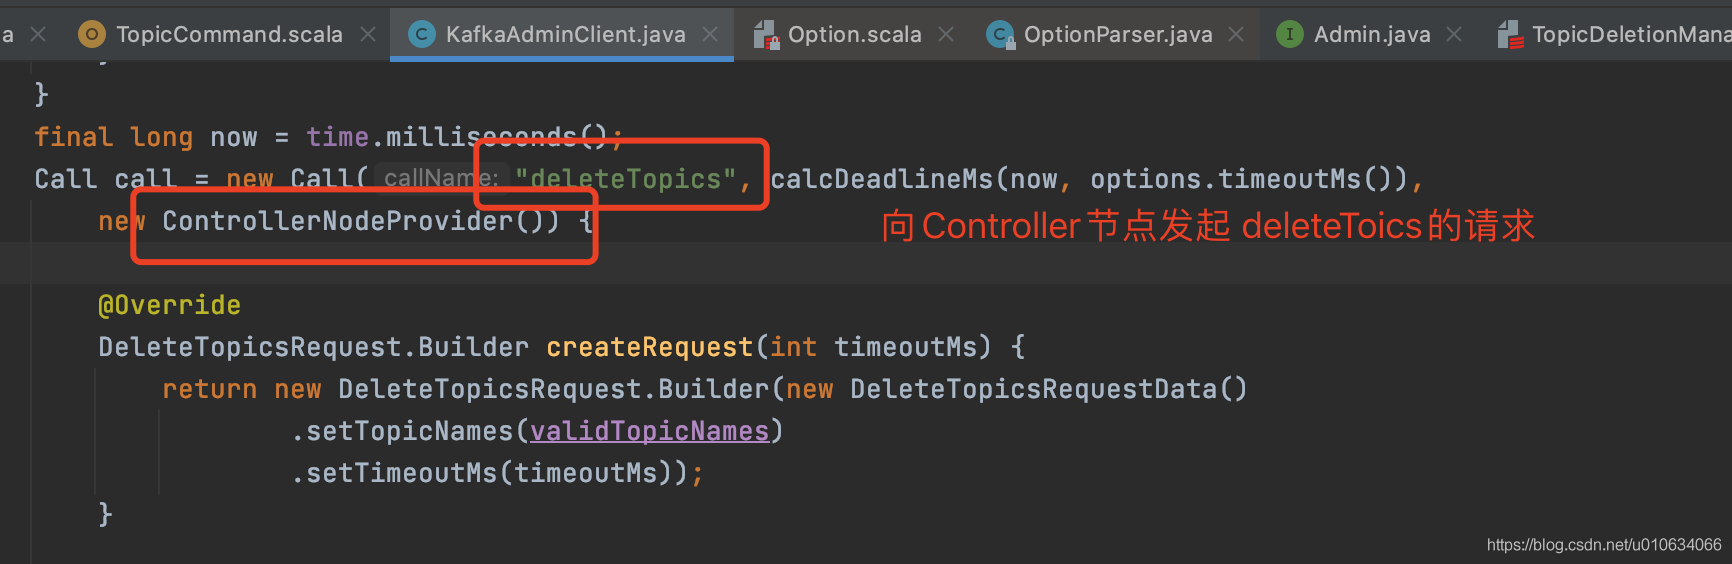The height and width of the screenshot is (564, 1732).
Task: Switch to the OptionParser.java tab
Action: coord(1118,34)
